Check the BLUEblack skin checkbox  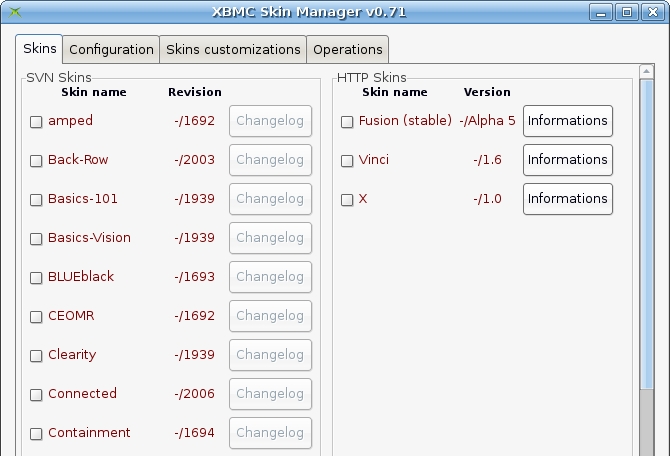pos(36,278)
